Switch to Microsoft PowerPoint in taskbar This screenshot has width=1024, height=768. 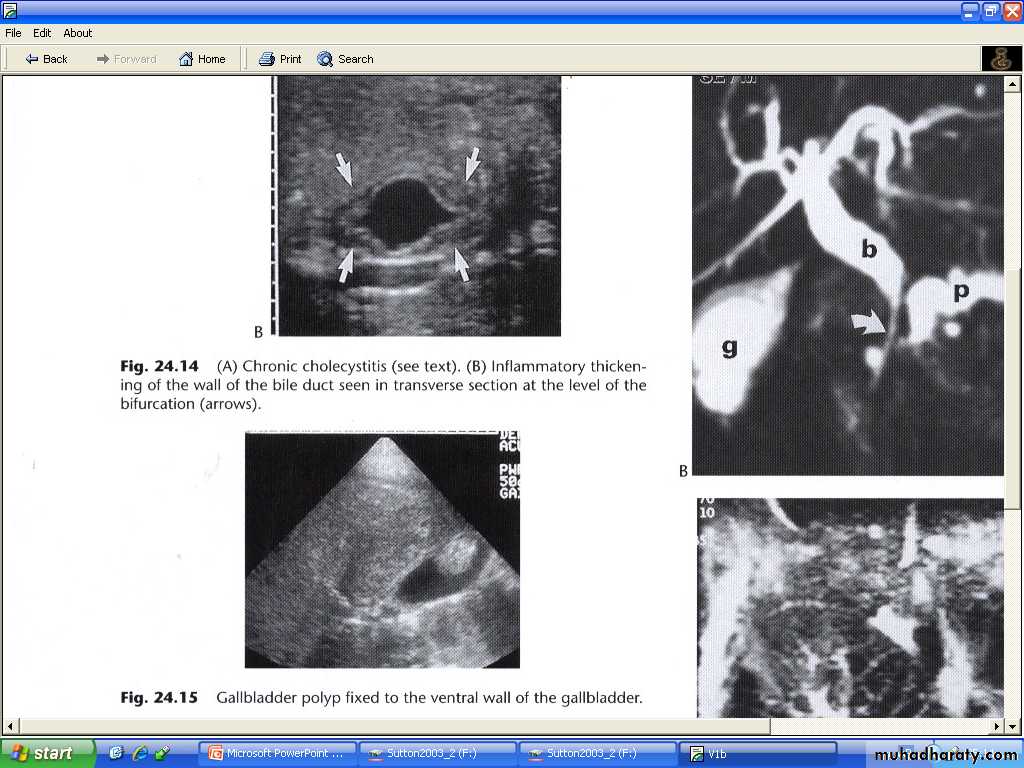tap(276, 754)
